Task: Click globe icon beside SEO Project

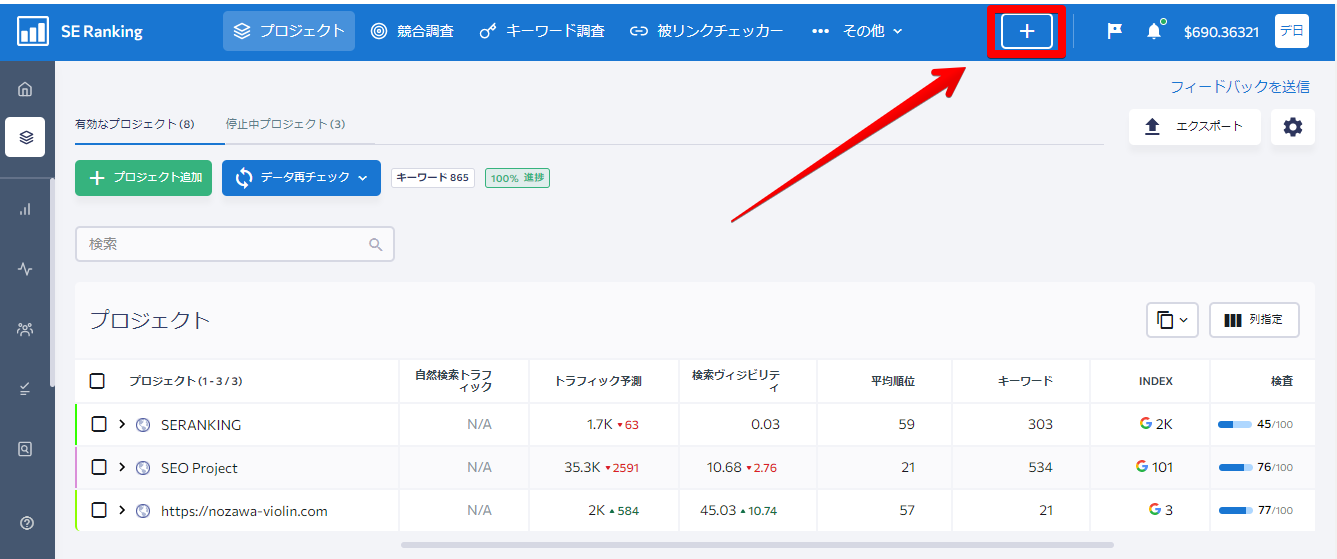Action: click(143, 468)
